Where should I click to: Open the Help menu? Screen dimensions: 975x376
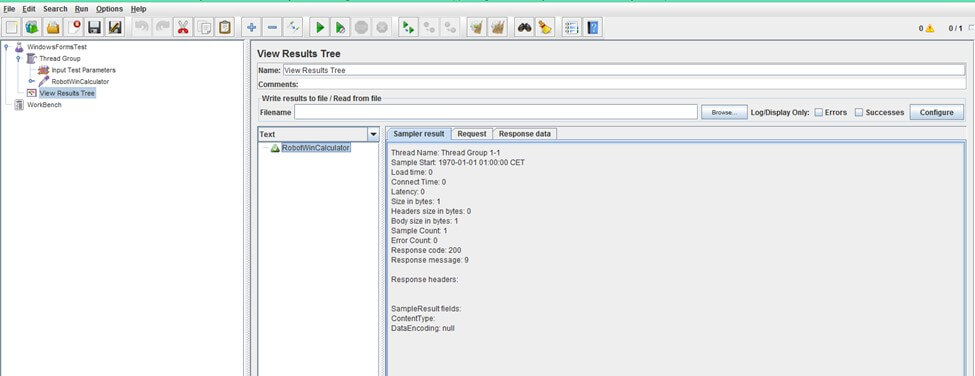pos(139,9)
